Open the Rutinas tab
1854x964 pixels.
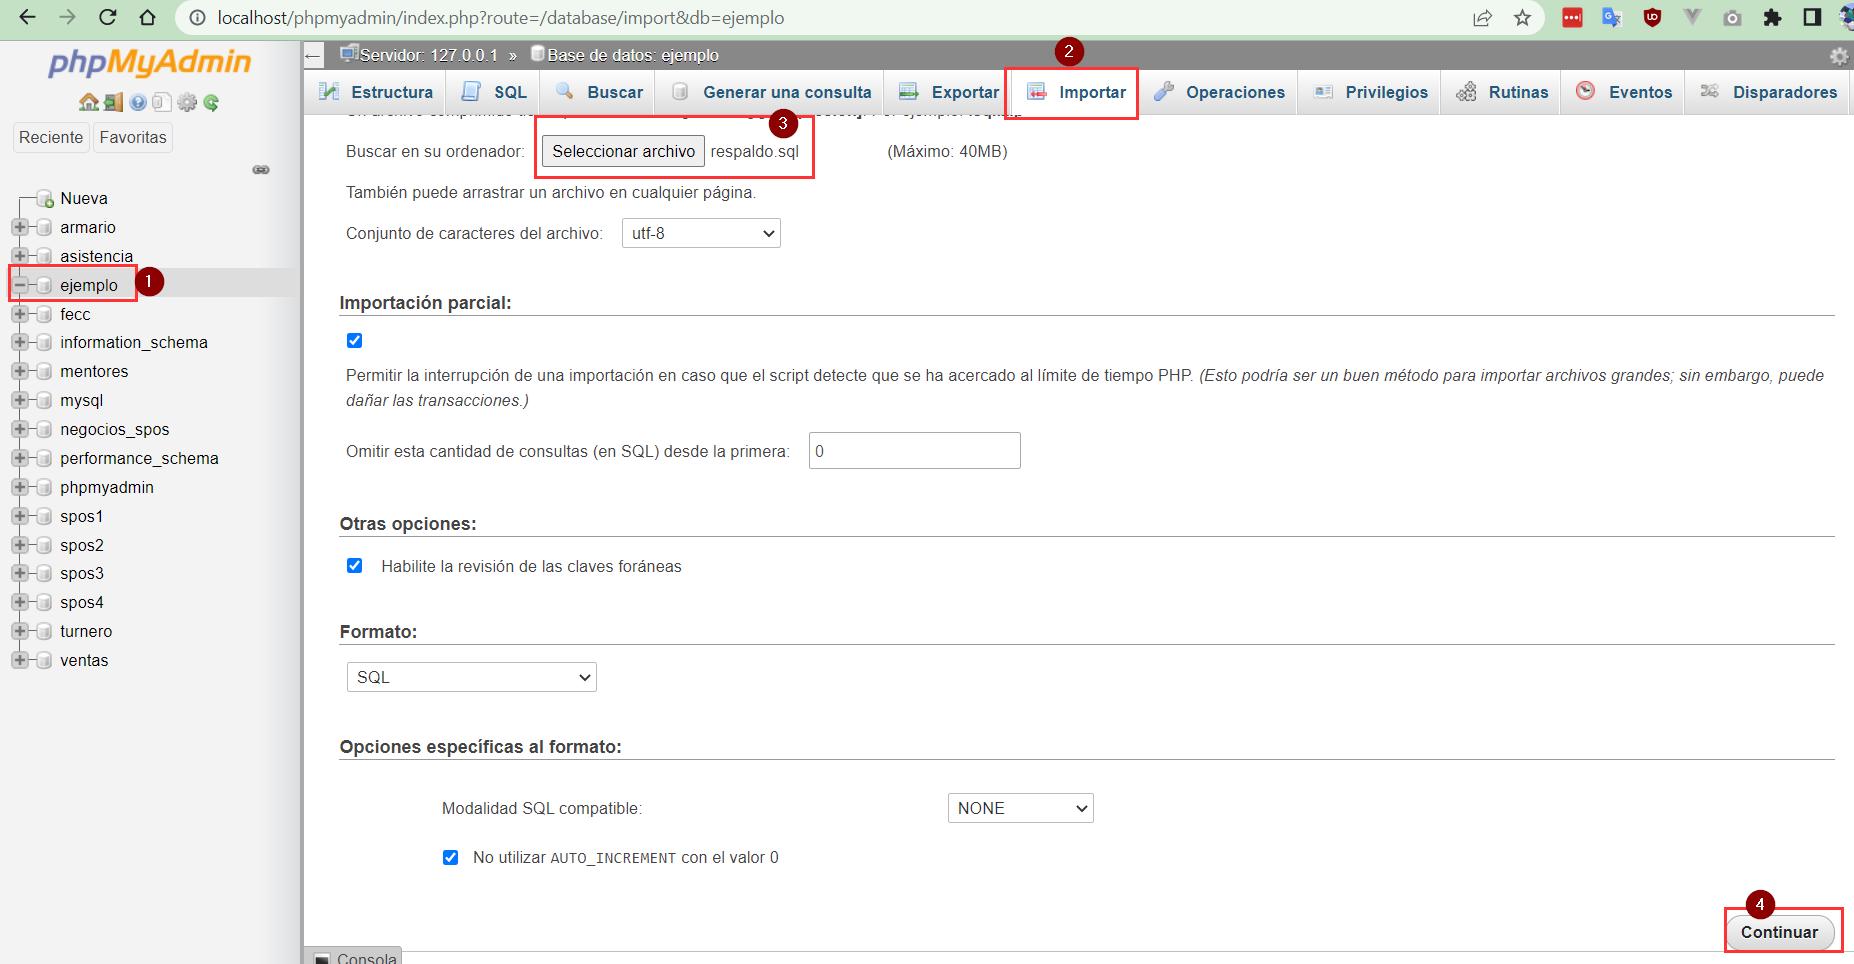pyautogui.click(x=1501, y=92)
